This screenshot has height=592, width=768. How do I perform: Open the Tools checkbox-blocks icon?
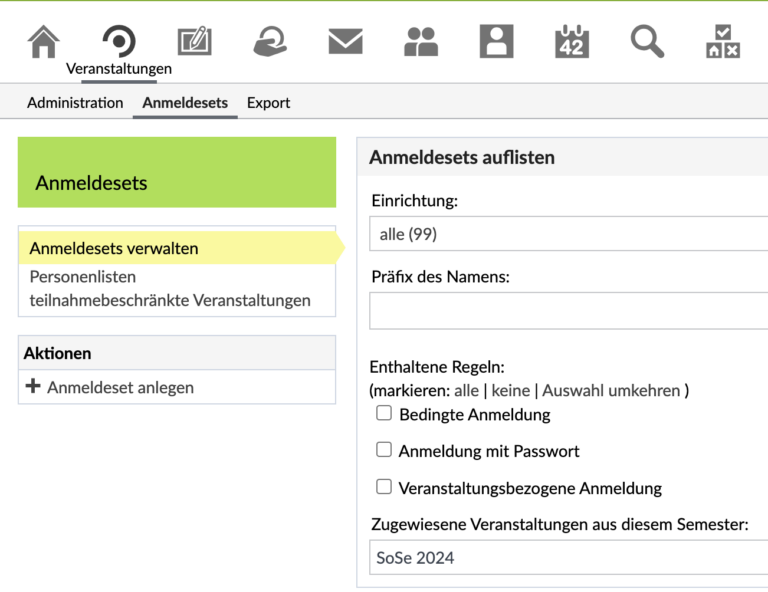pos(723,42)
